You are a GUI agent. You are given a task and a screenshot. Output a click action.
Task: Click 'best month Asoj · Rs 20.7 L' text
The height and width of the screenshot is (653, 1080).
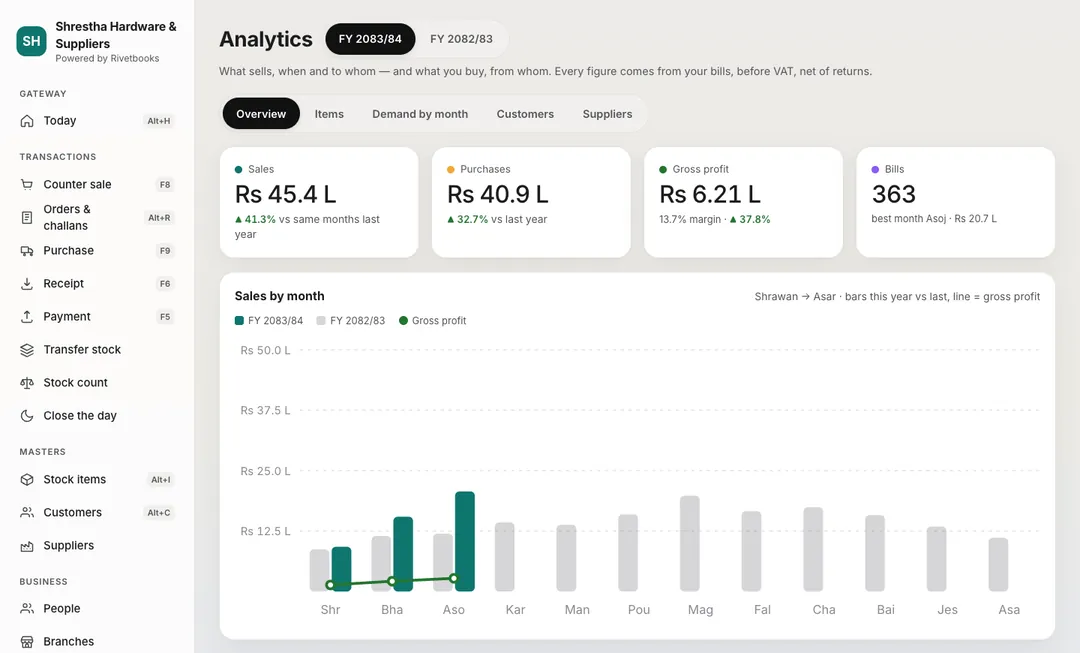[x=934, y=218]
